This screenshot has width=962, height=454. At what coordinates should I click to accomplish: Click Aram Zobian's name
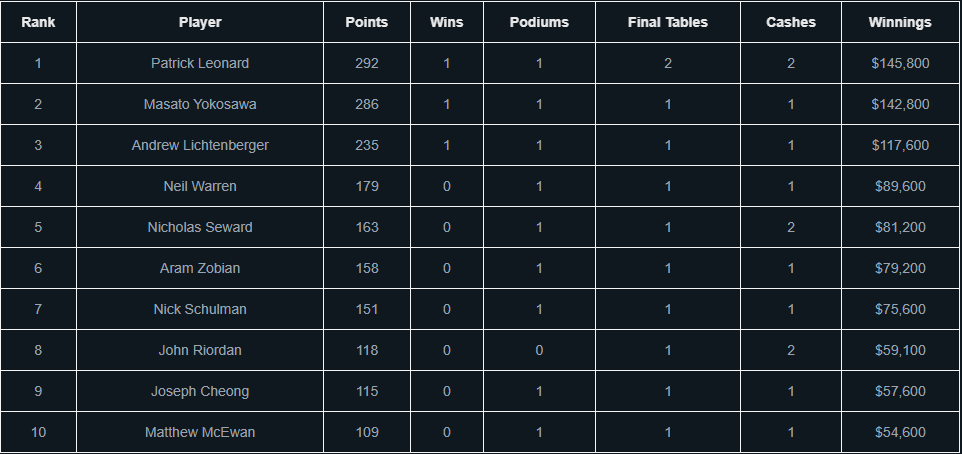point(200,268)
